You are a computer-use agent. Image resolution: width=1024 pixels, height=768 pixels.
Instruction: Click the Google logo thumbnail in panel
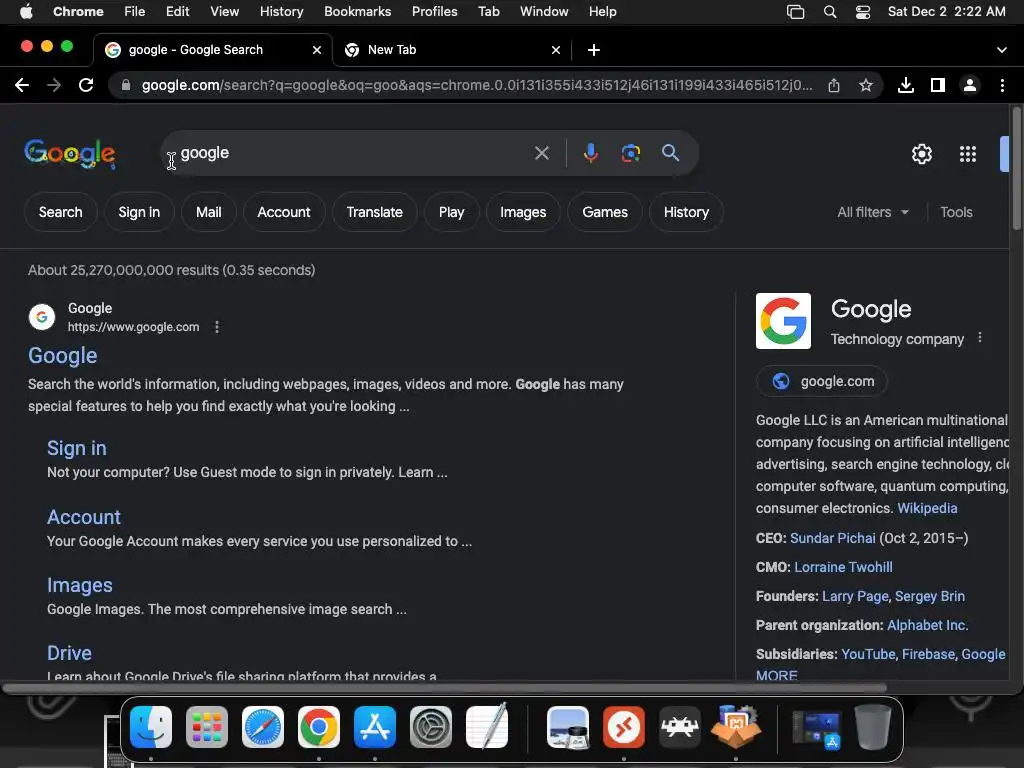[x=783, y=321]
